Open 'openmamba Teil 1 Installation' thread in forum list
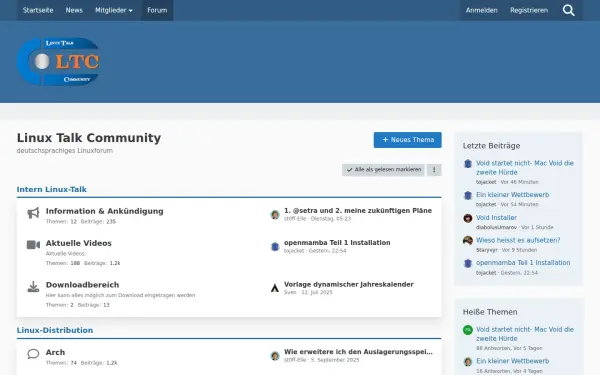Image resolution: width=600 pixels, height=375 pixels. pyautogui.click(x=337, y=243)
